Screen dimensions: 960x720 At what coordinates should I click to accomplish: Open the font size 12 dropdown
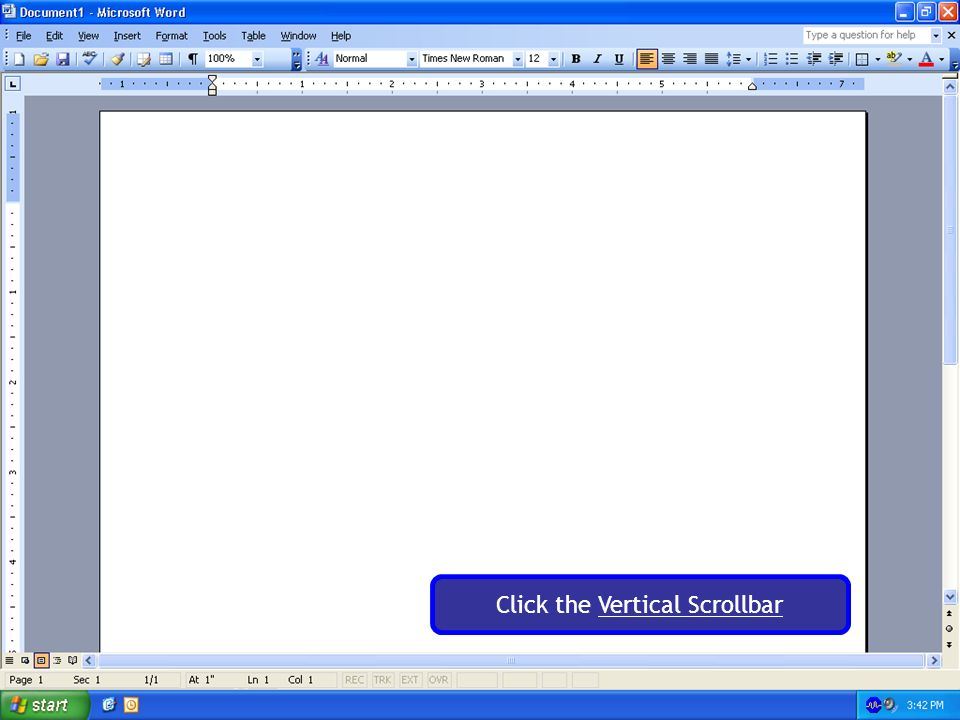(x=553, y=59)
